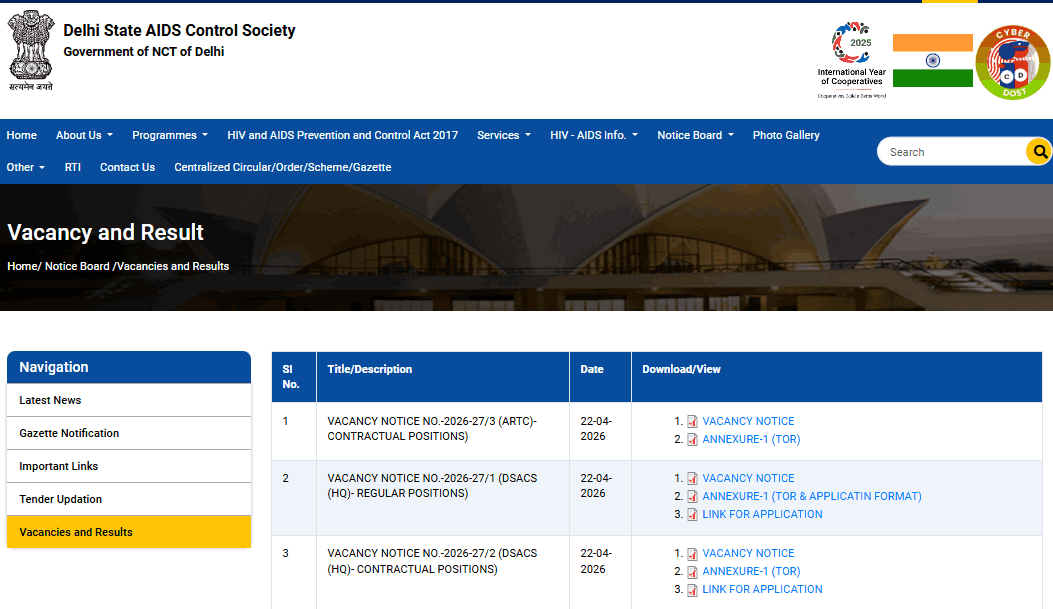Click the search magnifier icon
This screenshot has width=1053, height=609.
1039,151
